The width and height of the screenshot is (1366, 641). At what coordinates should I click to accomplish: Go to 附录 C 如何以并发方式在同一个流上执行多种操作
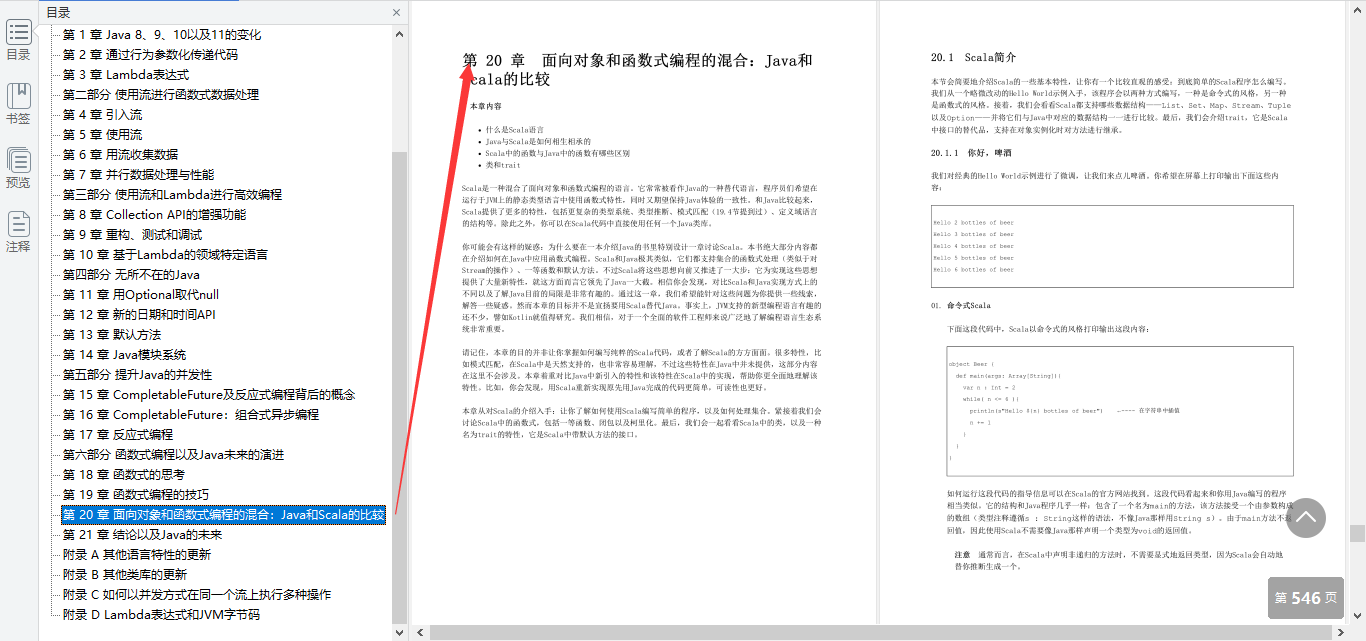pos(197,594)
